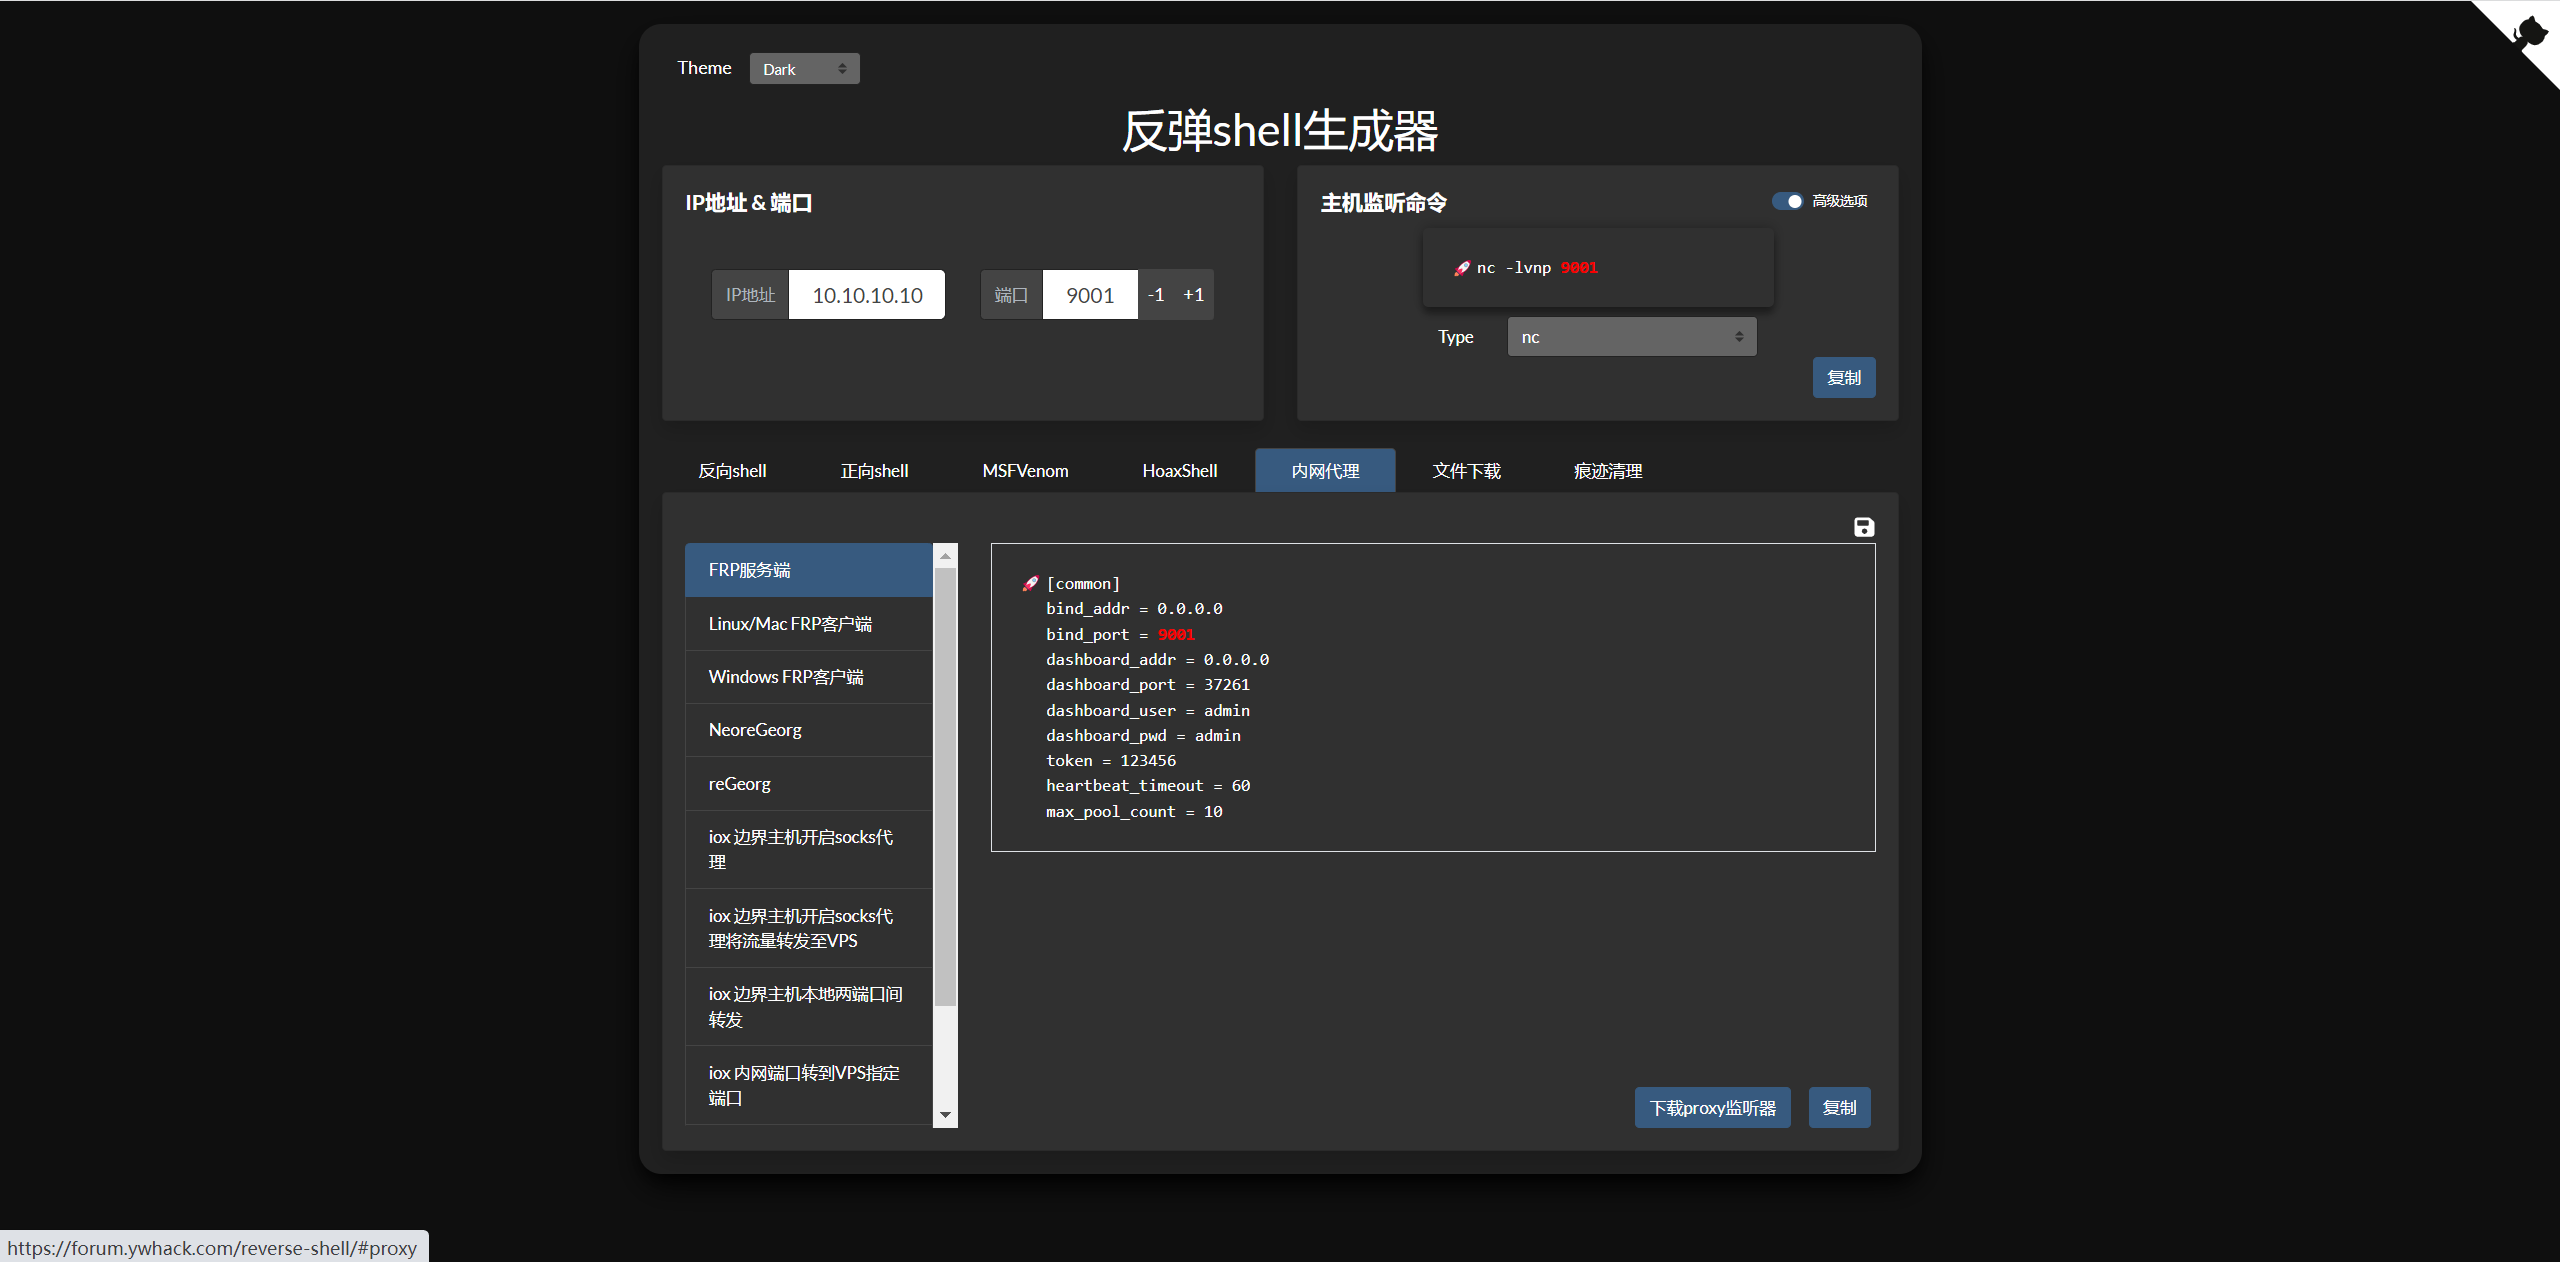Click 下载proxy监听器 download button

pyautogui.click(x=1712, y=1108)
